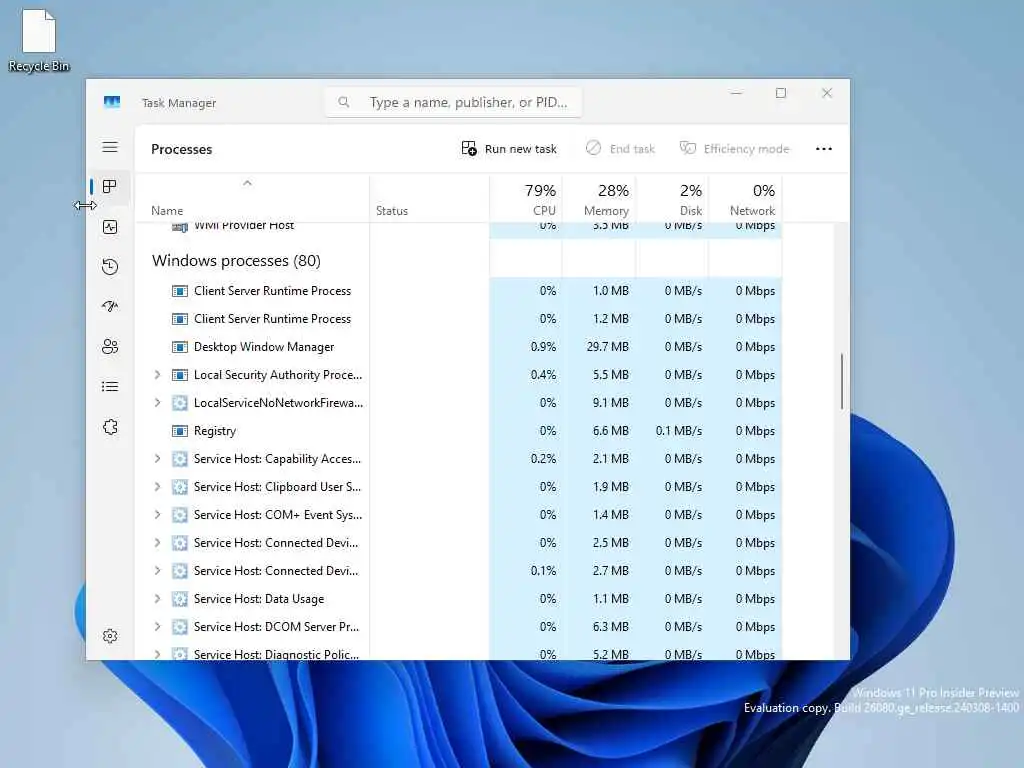Image resolution: width=1024 pixels, height=768 pixels.
Task: Click the Desktop Window Manager process icon
Action: tap(180, 347)
